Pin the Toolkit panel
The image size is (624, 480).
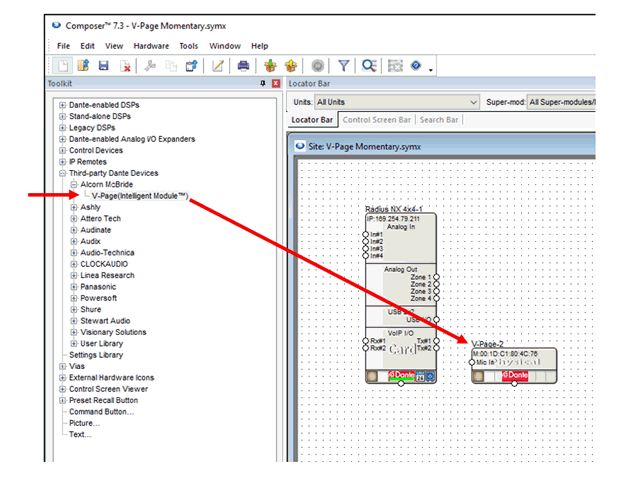coord(263,83)
